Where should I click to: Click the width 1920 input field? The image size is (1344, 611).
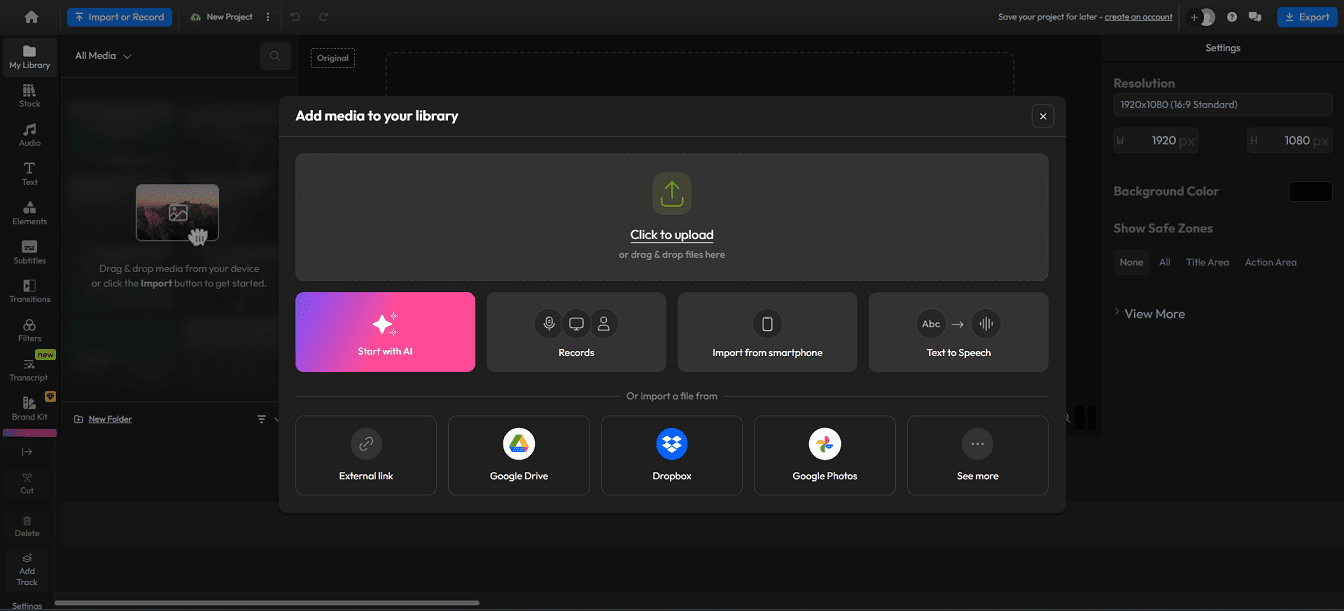[x=1156, y=141]
